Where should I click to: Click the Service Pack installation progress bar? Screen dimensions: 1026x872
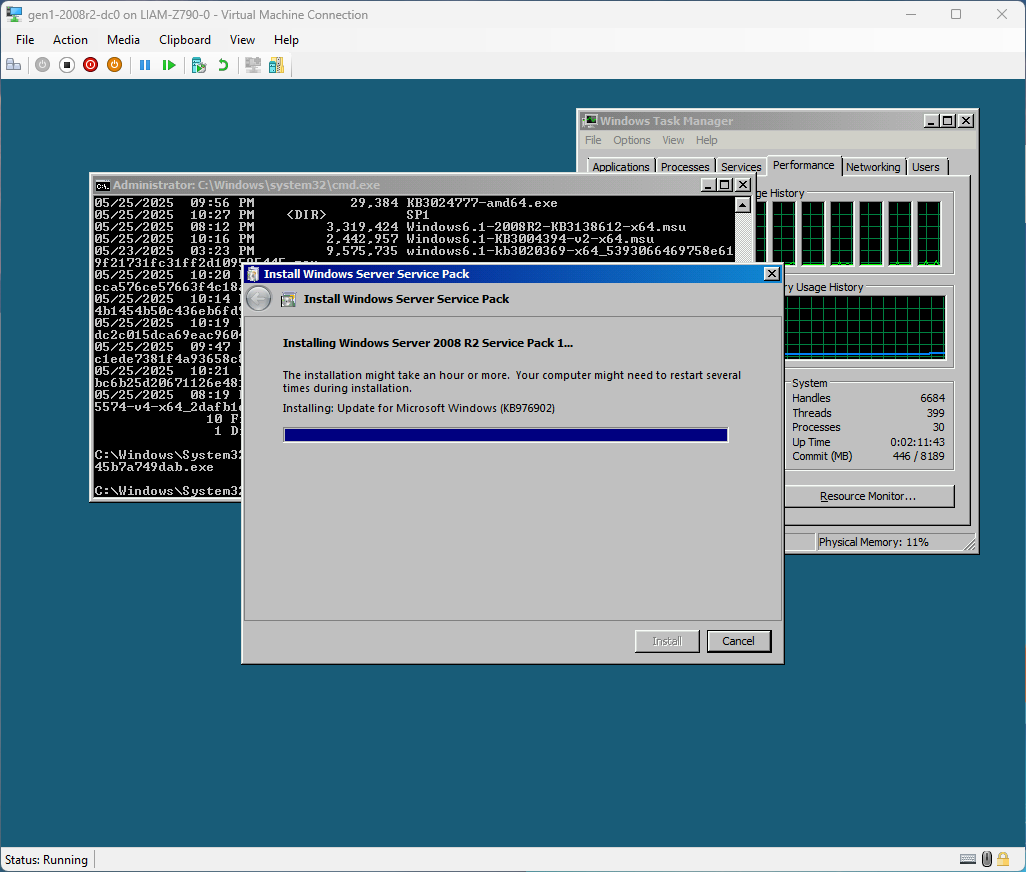[x=506, y=435]
